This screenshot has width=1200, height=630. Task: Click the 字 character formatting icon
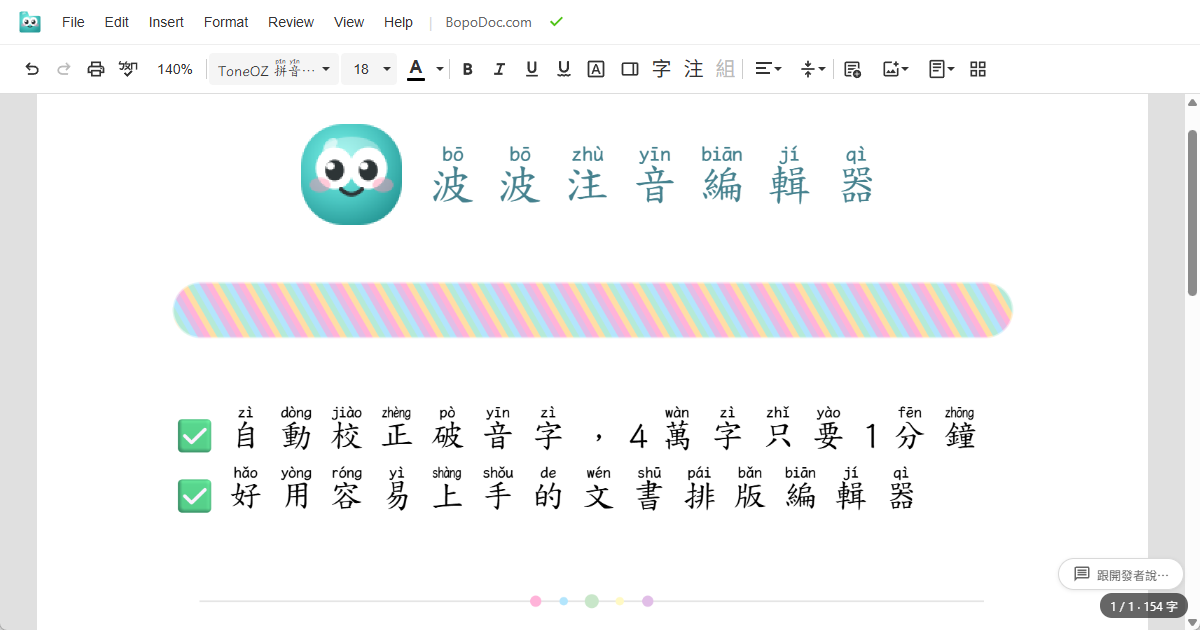(661, 69)
